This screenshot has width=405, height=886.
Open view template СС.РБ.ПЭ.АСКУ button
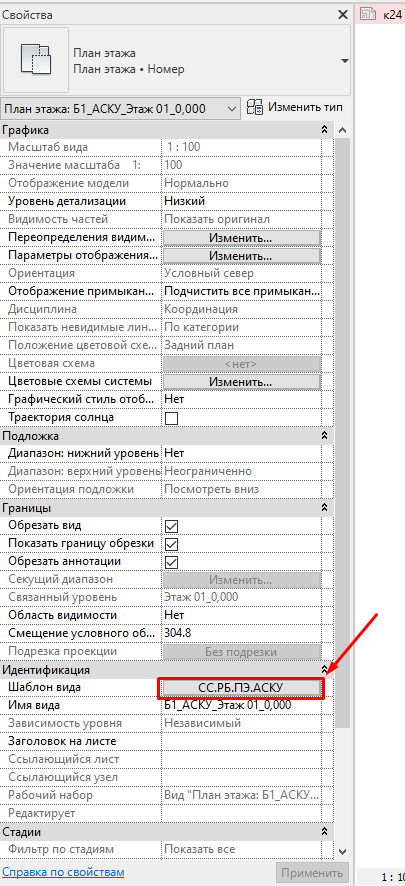[x=241, y=688]
